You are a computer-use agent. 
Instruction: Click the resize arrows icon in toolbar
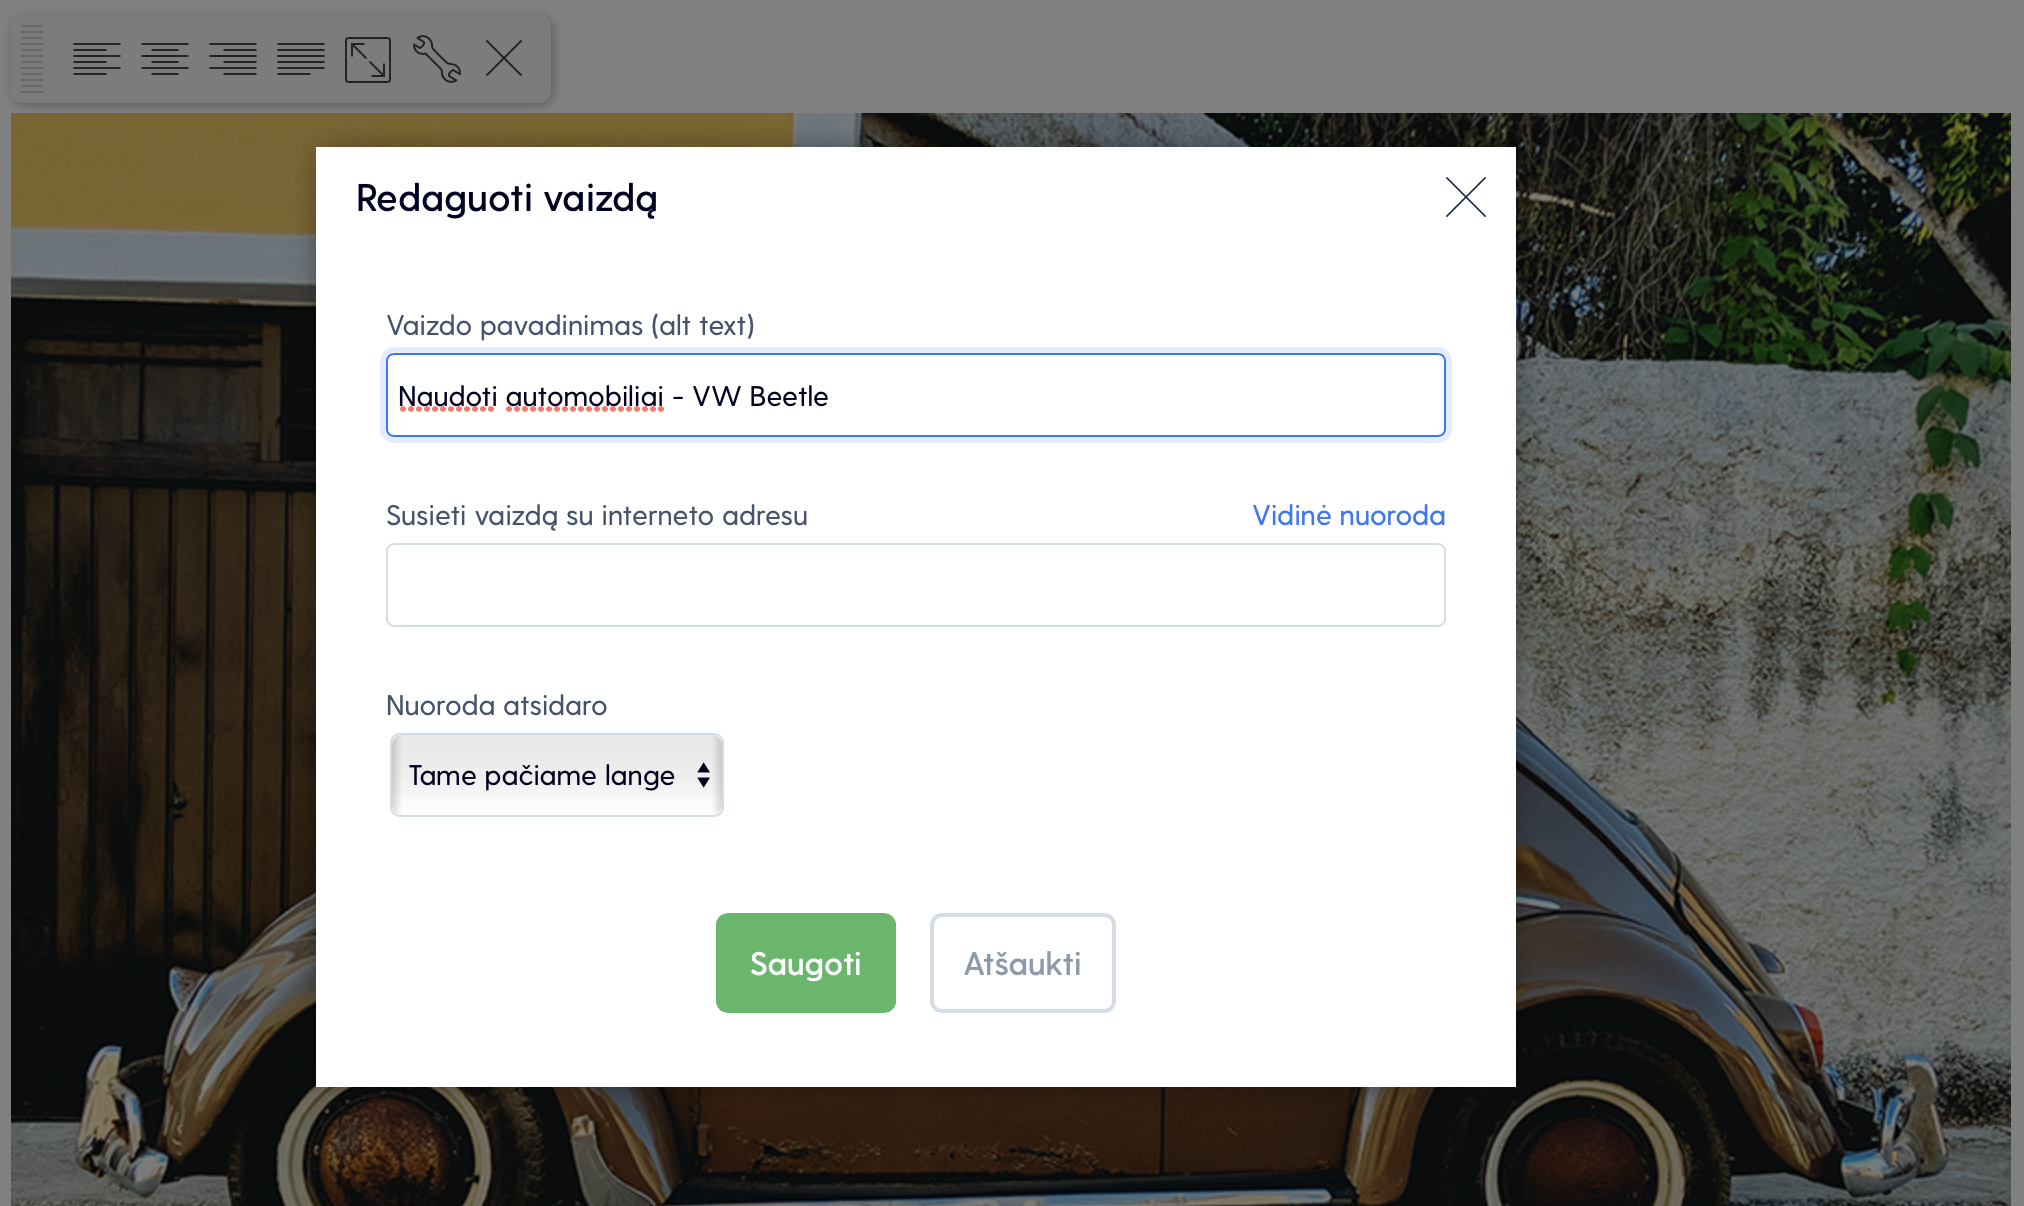(x=368, y=60)
